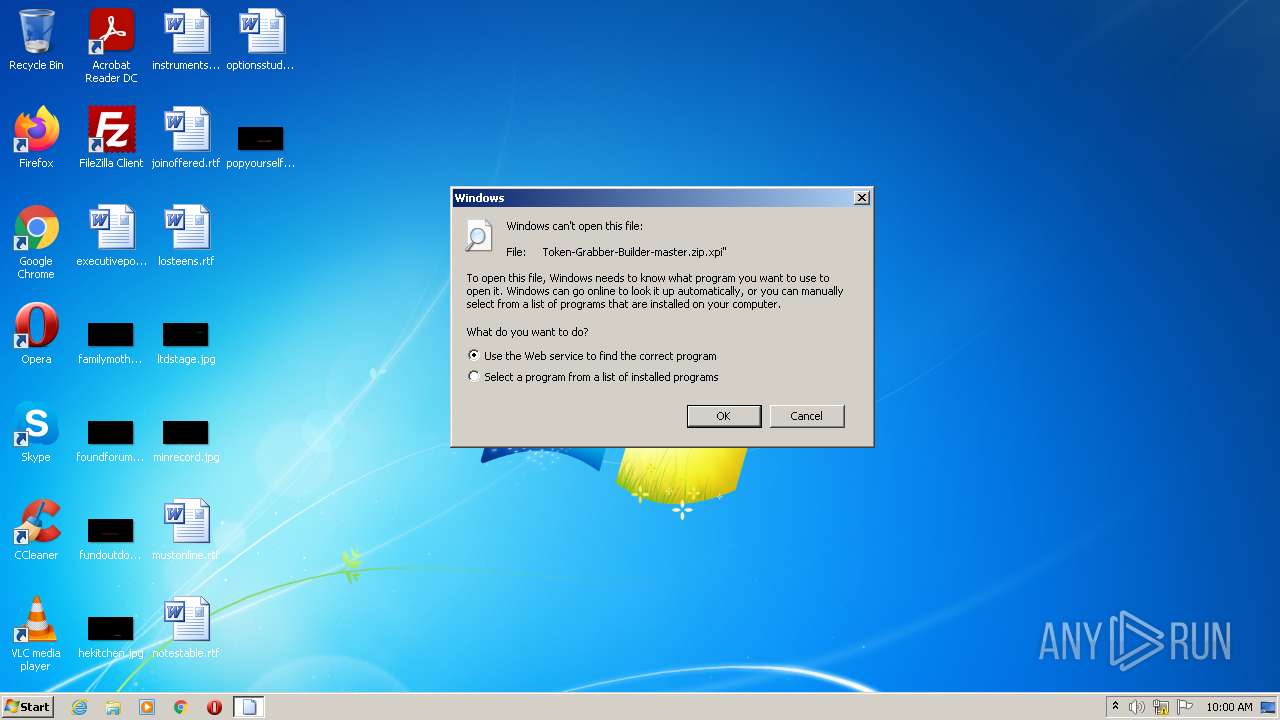The width and height of the screenshot is (1280, 720).
Task: Close the Windows dialog with X
Action: click(x=861, y=198)
